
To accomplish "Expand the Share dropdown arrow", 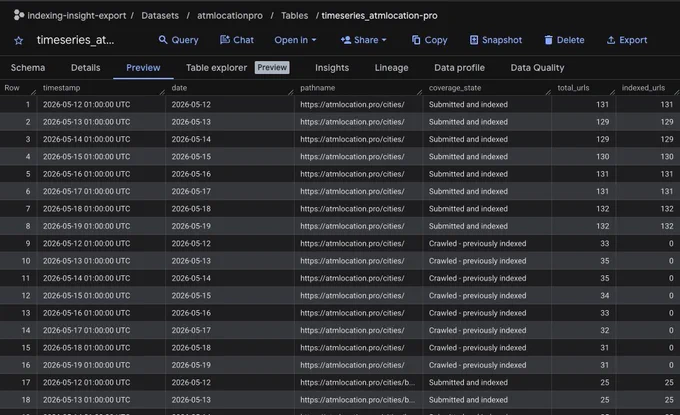I will (384, 40).
